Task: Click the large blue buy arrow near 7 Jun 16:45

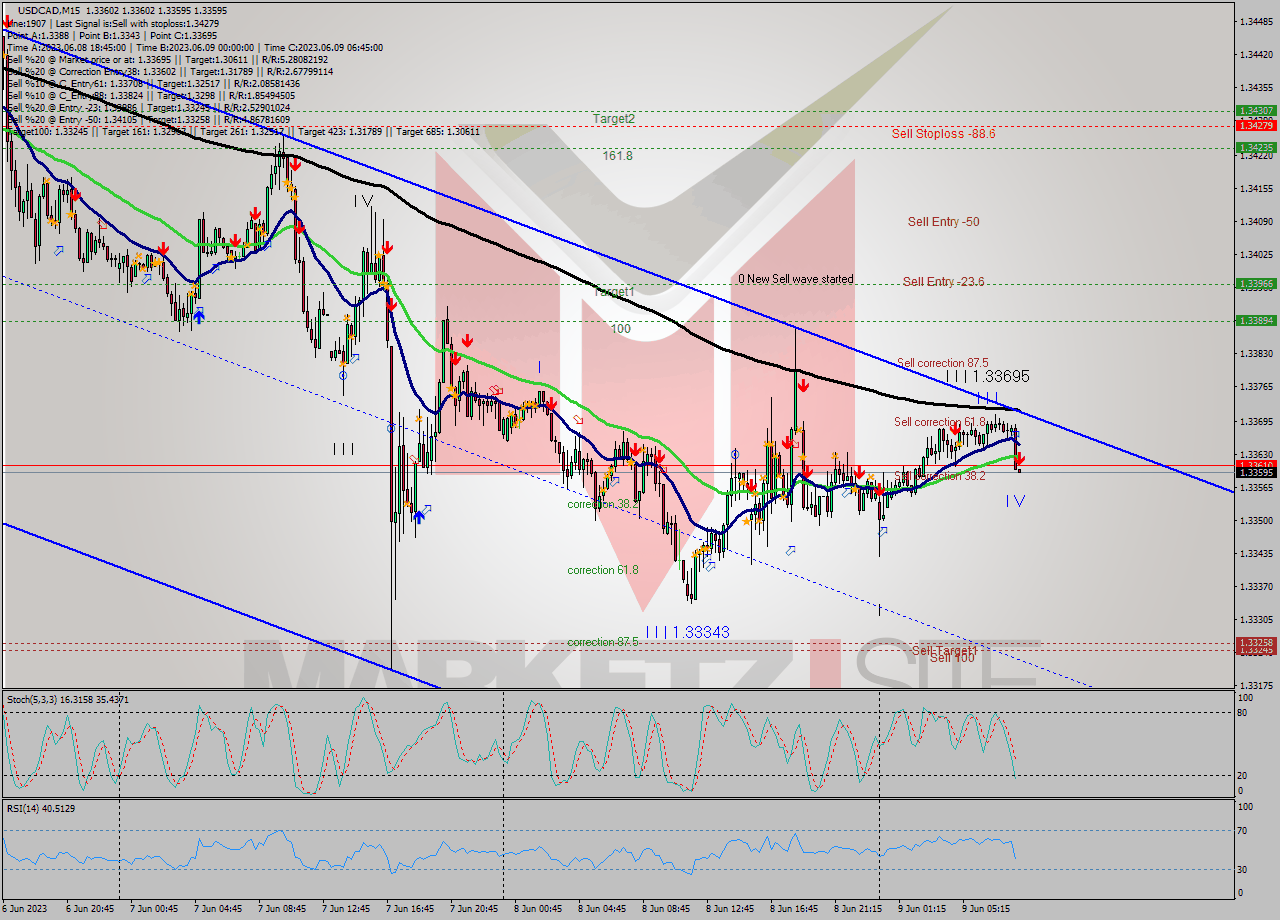Action: coord(419,518)
